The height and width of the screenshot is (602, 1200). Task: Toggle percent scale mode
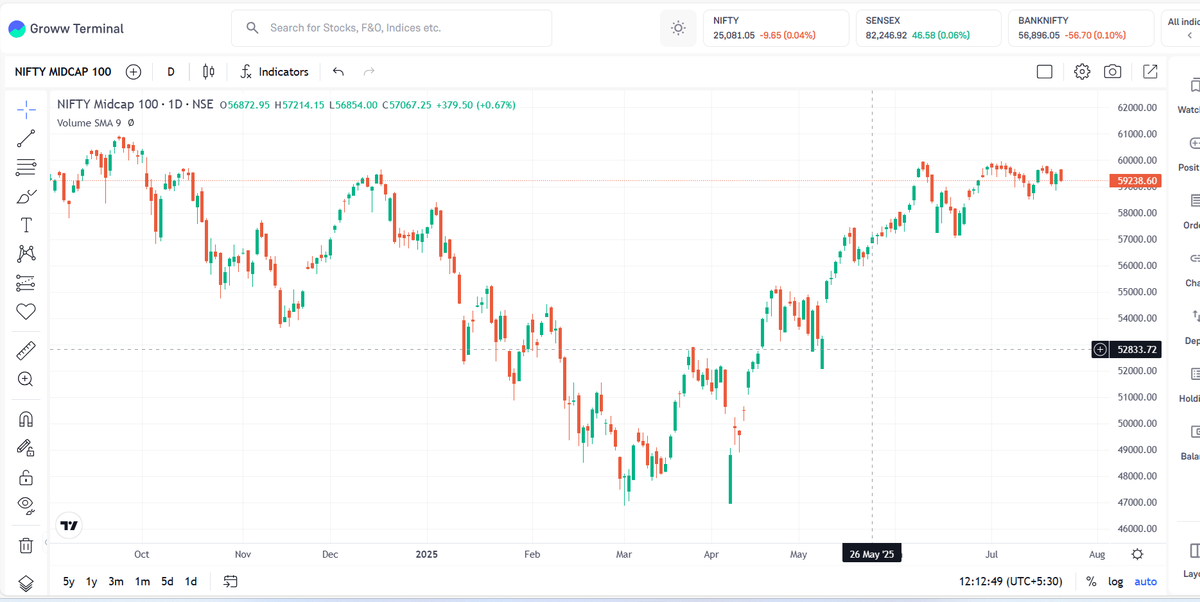coord(1090,582)
